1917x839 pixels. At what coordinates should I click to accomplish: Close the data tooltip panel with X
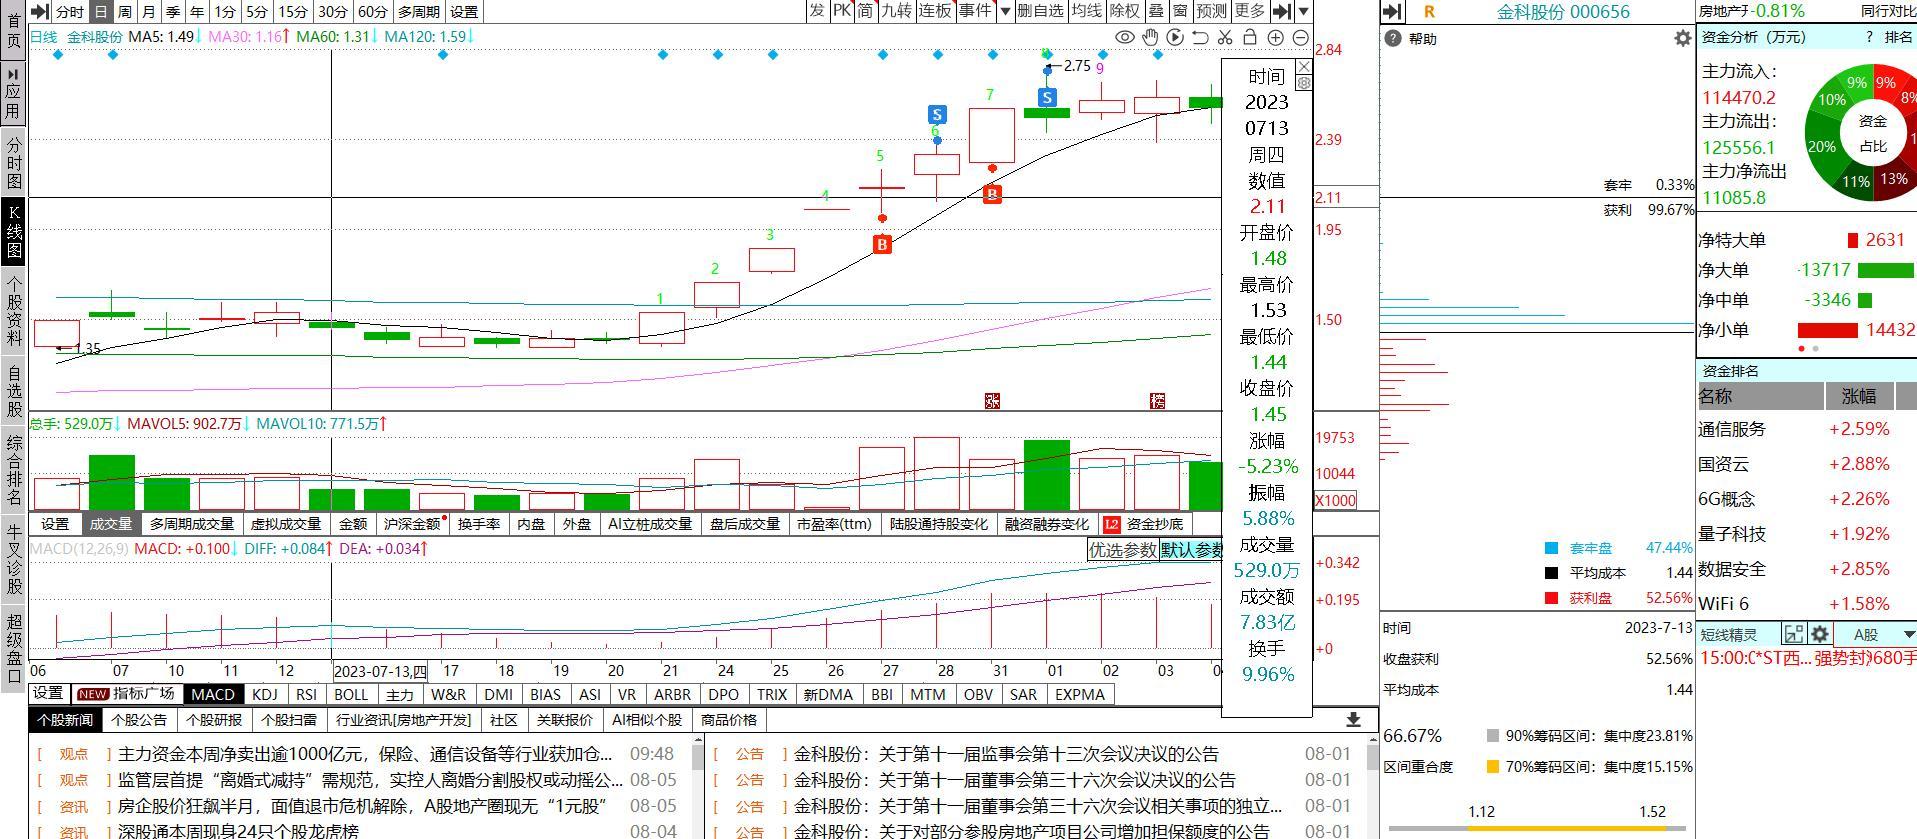1304,66
